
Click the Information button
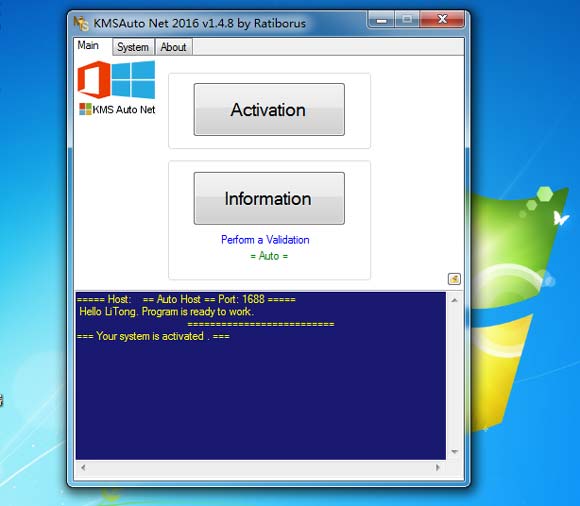[269, 198]
